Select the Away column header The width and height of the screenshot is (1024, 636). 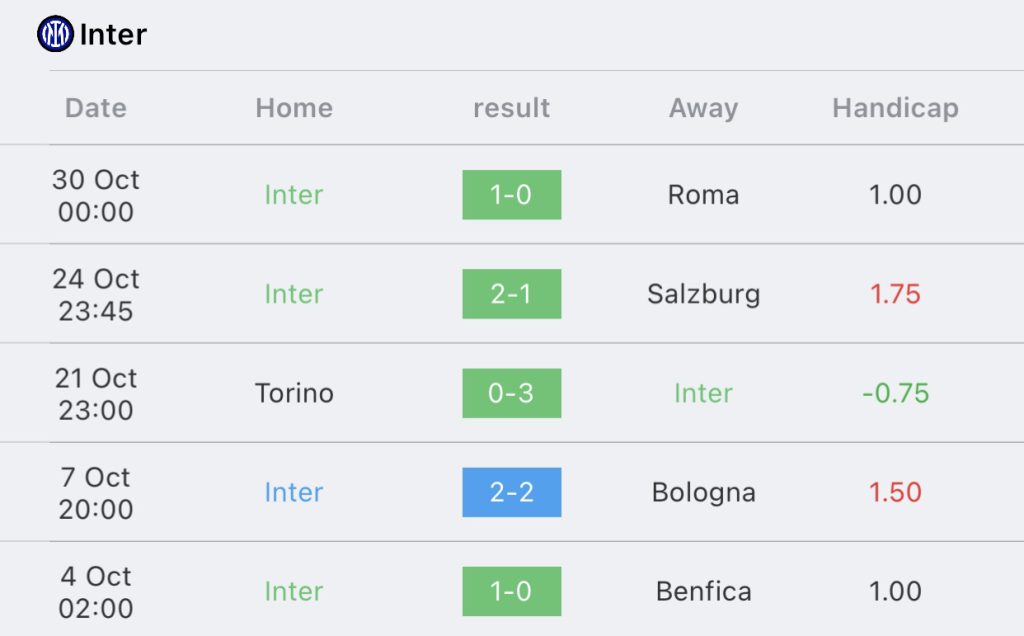tap(703, 108)
